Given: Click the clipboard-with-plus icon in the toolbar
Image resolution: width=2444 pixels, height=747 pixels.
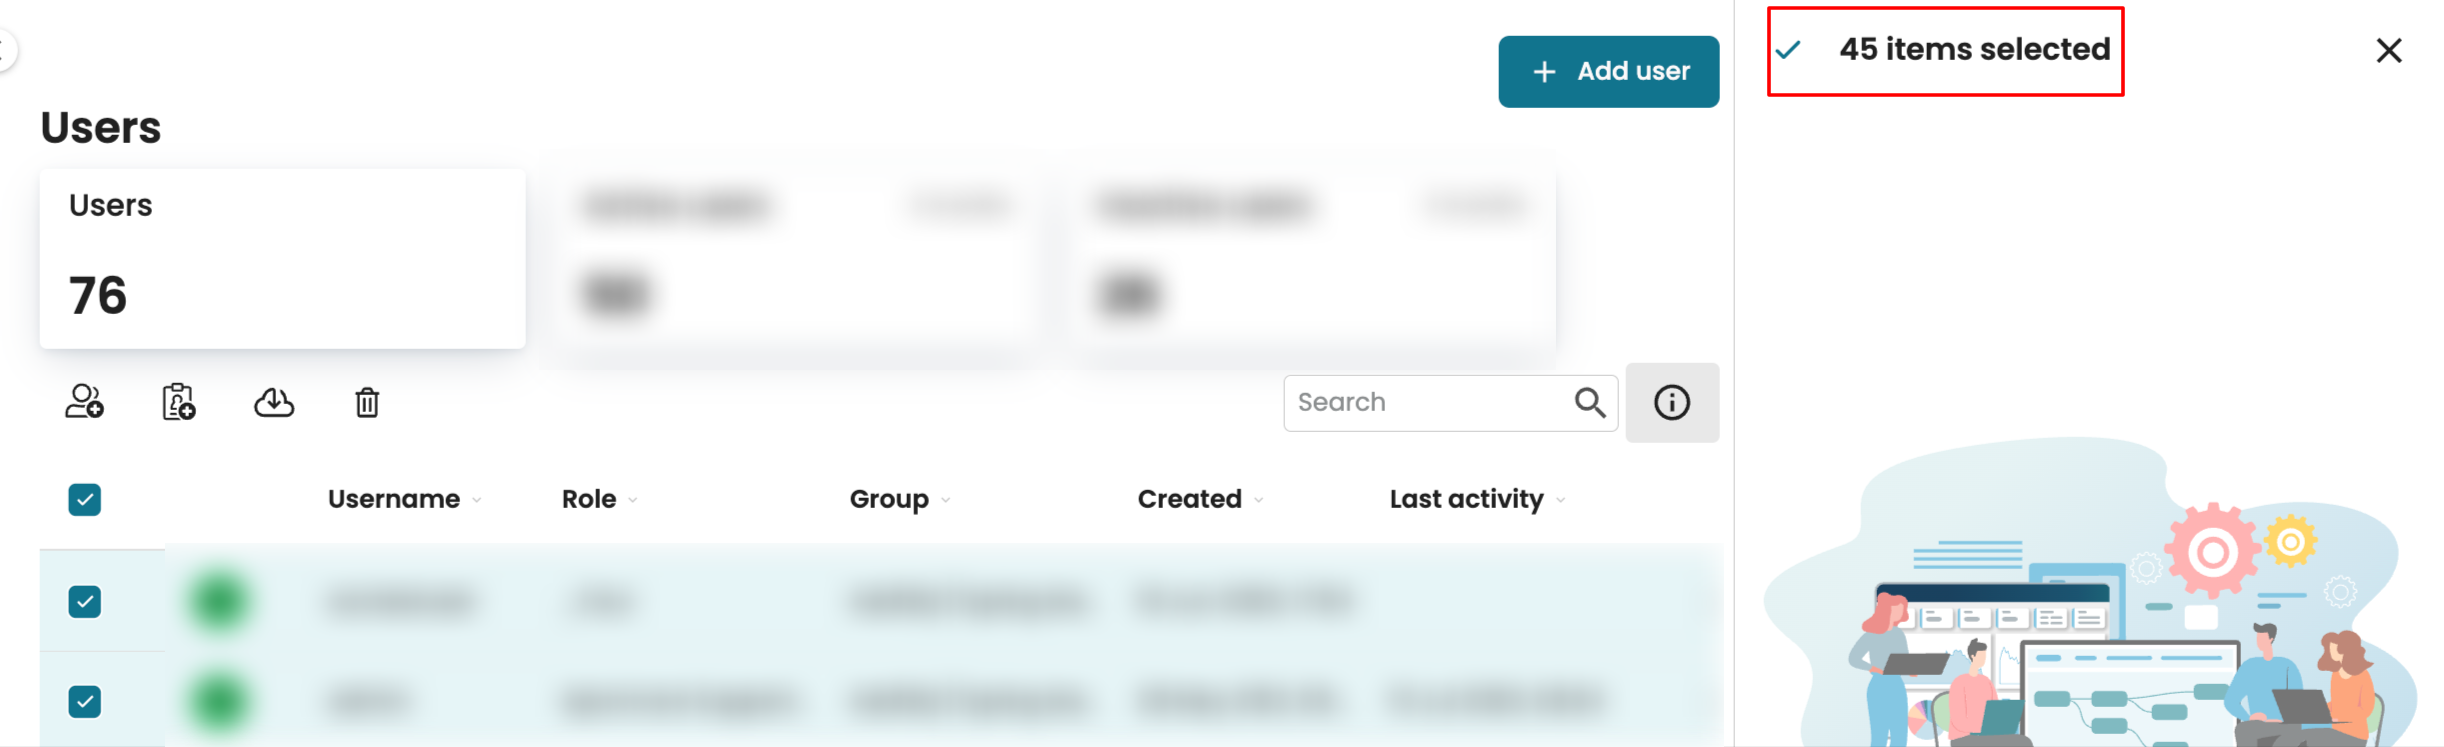Looking at the screenshot, I should [x=179, y=402].
